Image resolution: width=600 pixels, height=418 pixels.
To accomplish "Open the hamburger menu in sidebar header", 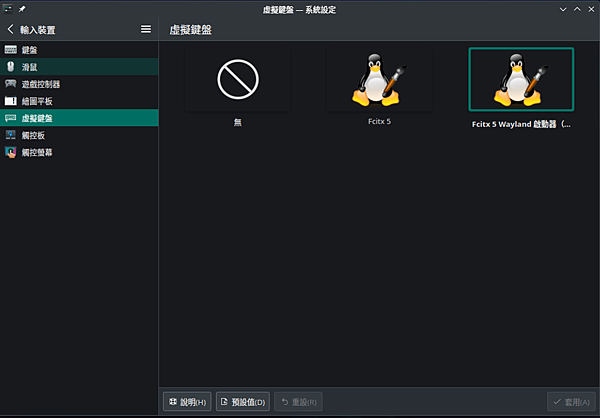I will 146,29.
